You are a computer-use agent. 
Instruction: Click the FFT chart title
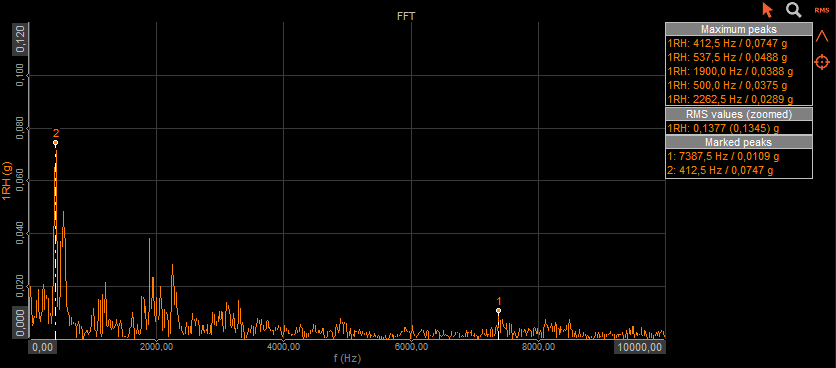406,17
